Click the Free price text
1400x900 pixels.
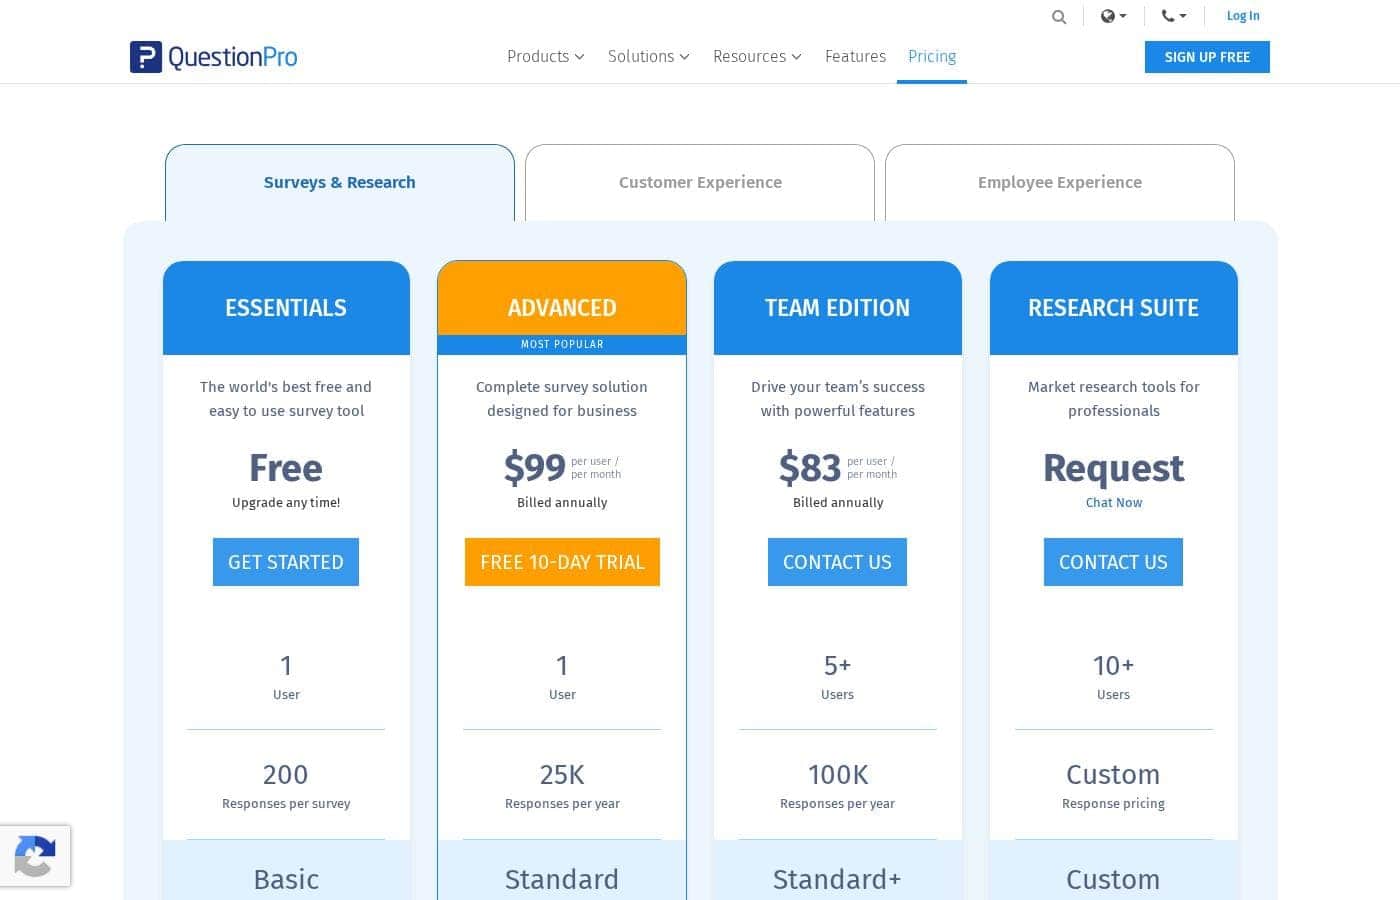click(286, 468)
